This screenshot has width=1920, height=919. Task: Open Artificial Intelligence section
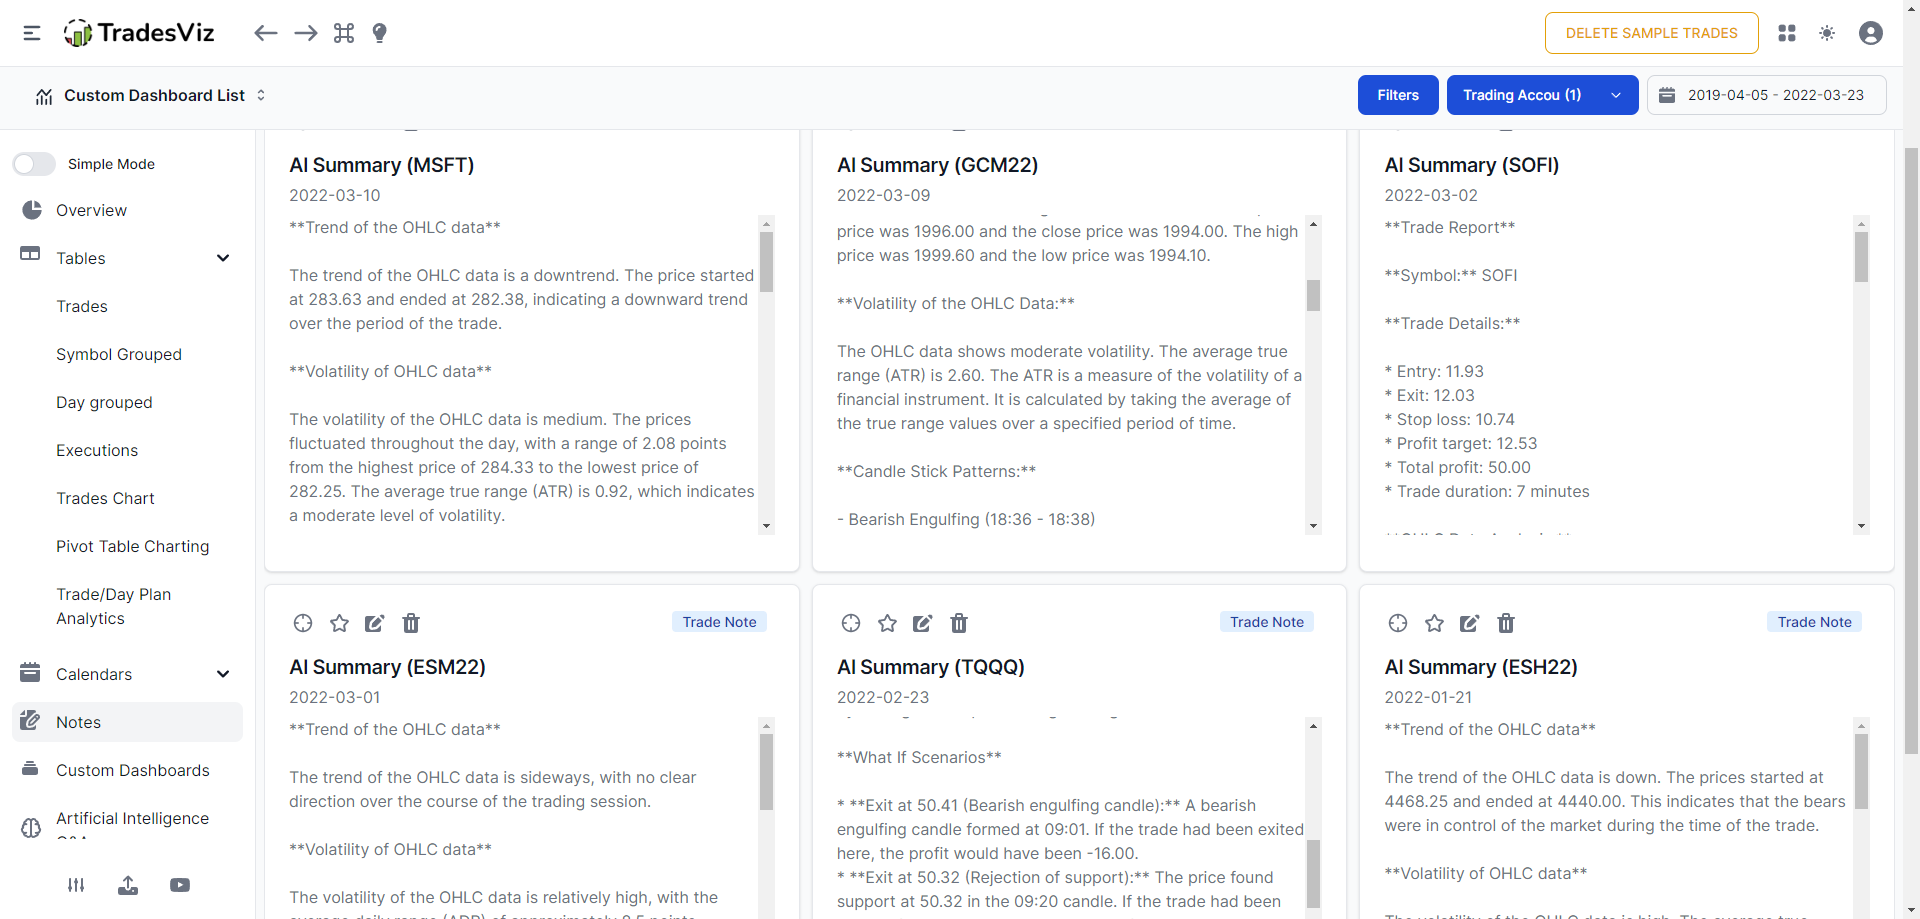click(x=132, y=818)
